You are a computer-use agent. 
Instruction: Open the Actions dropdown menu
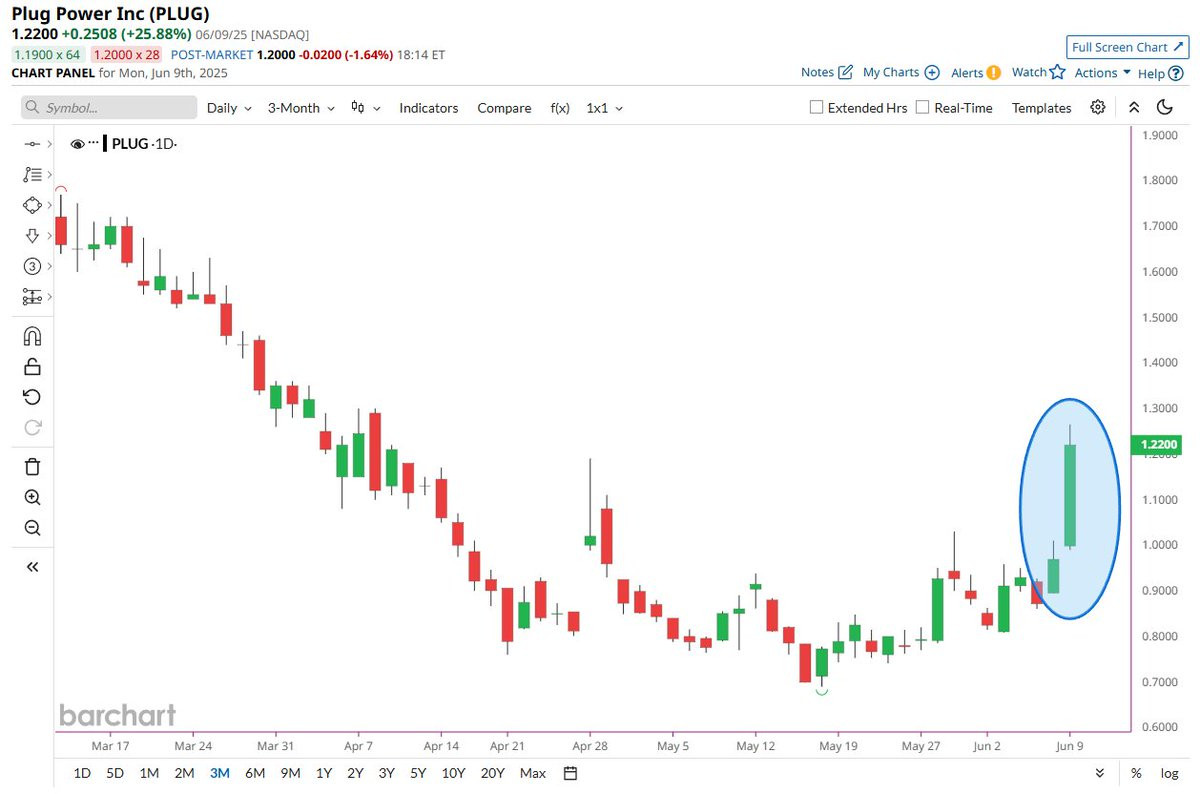tap(1102, 73)
